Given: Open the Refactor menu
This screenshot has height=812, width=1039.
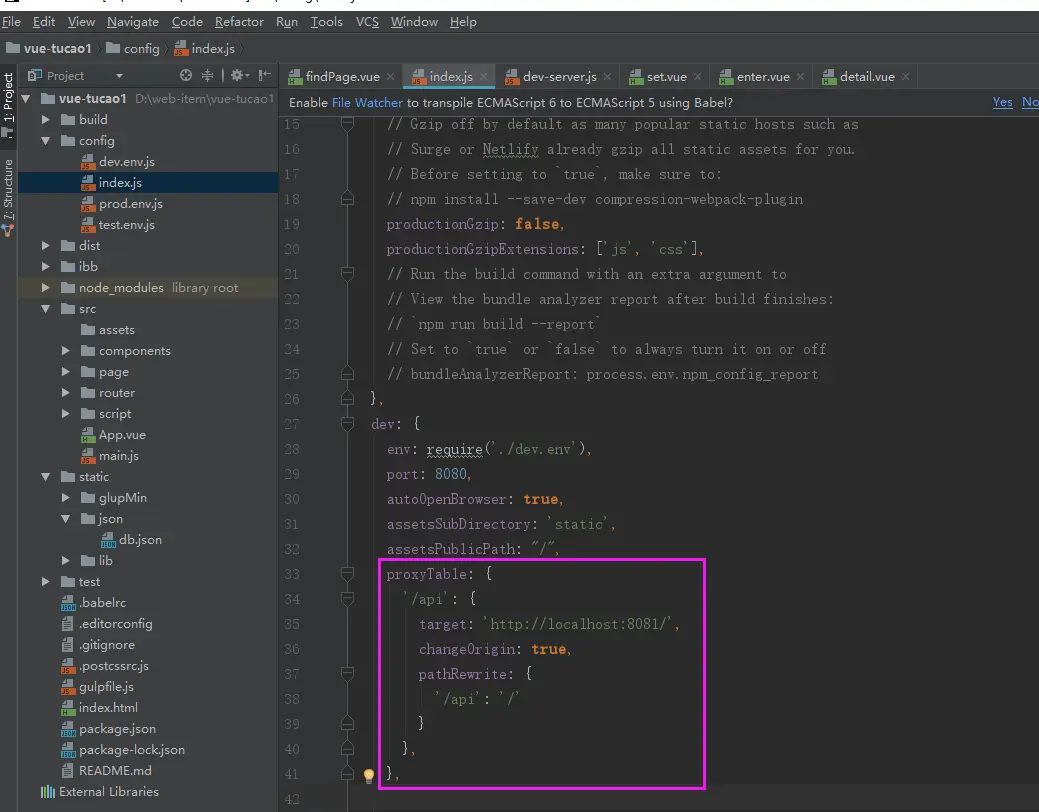Looking at the screenshot, I should 239,21.
